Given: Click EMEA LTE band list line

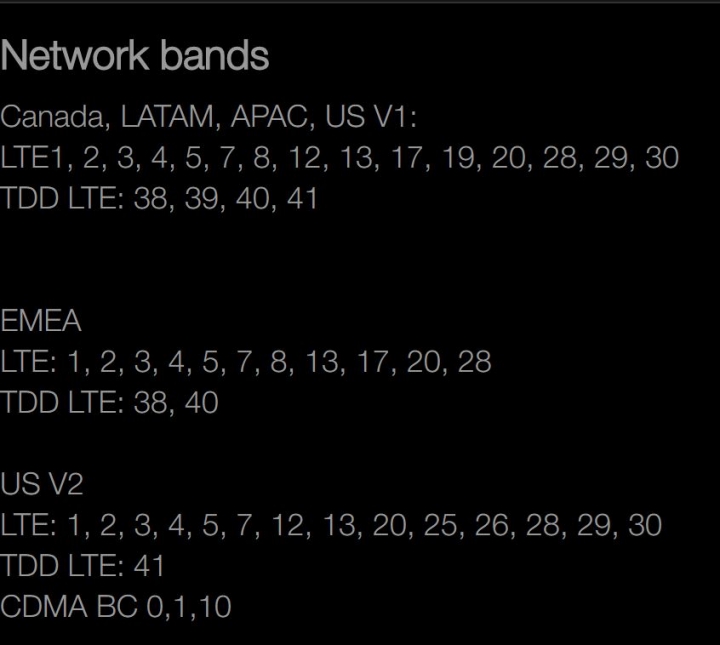Looking at the screenshot, I should click(x=246, y=362).
